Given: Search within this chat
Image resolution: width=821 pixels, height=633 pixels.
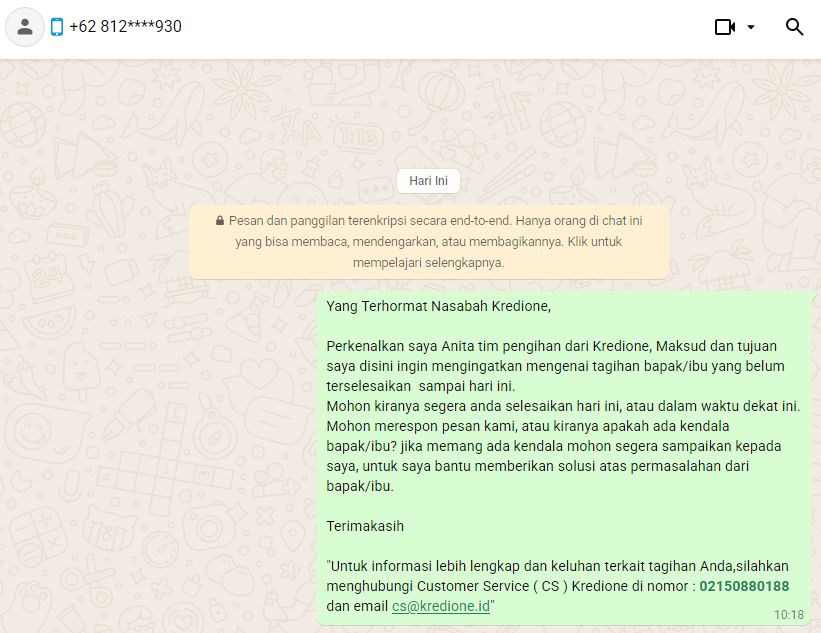Looking at the screenshot, I should (794, 27).
